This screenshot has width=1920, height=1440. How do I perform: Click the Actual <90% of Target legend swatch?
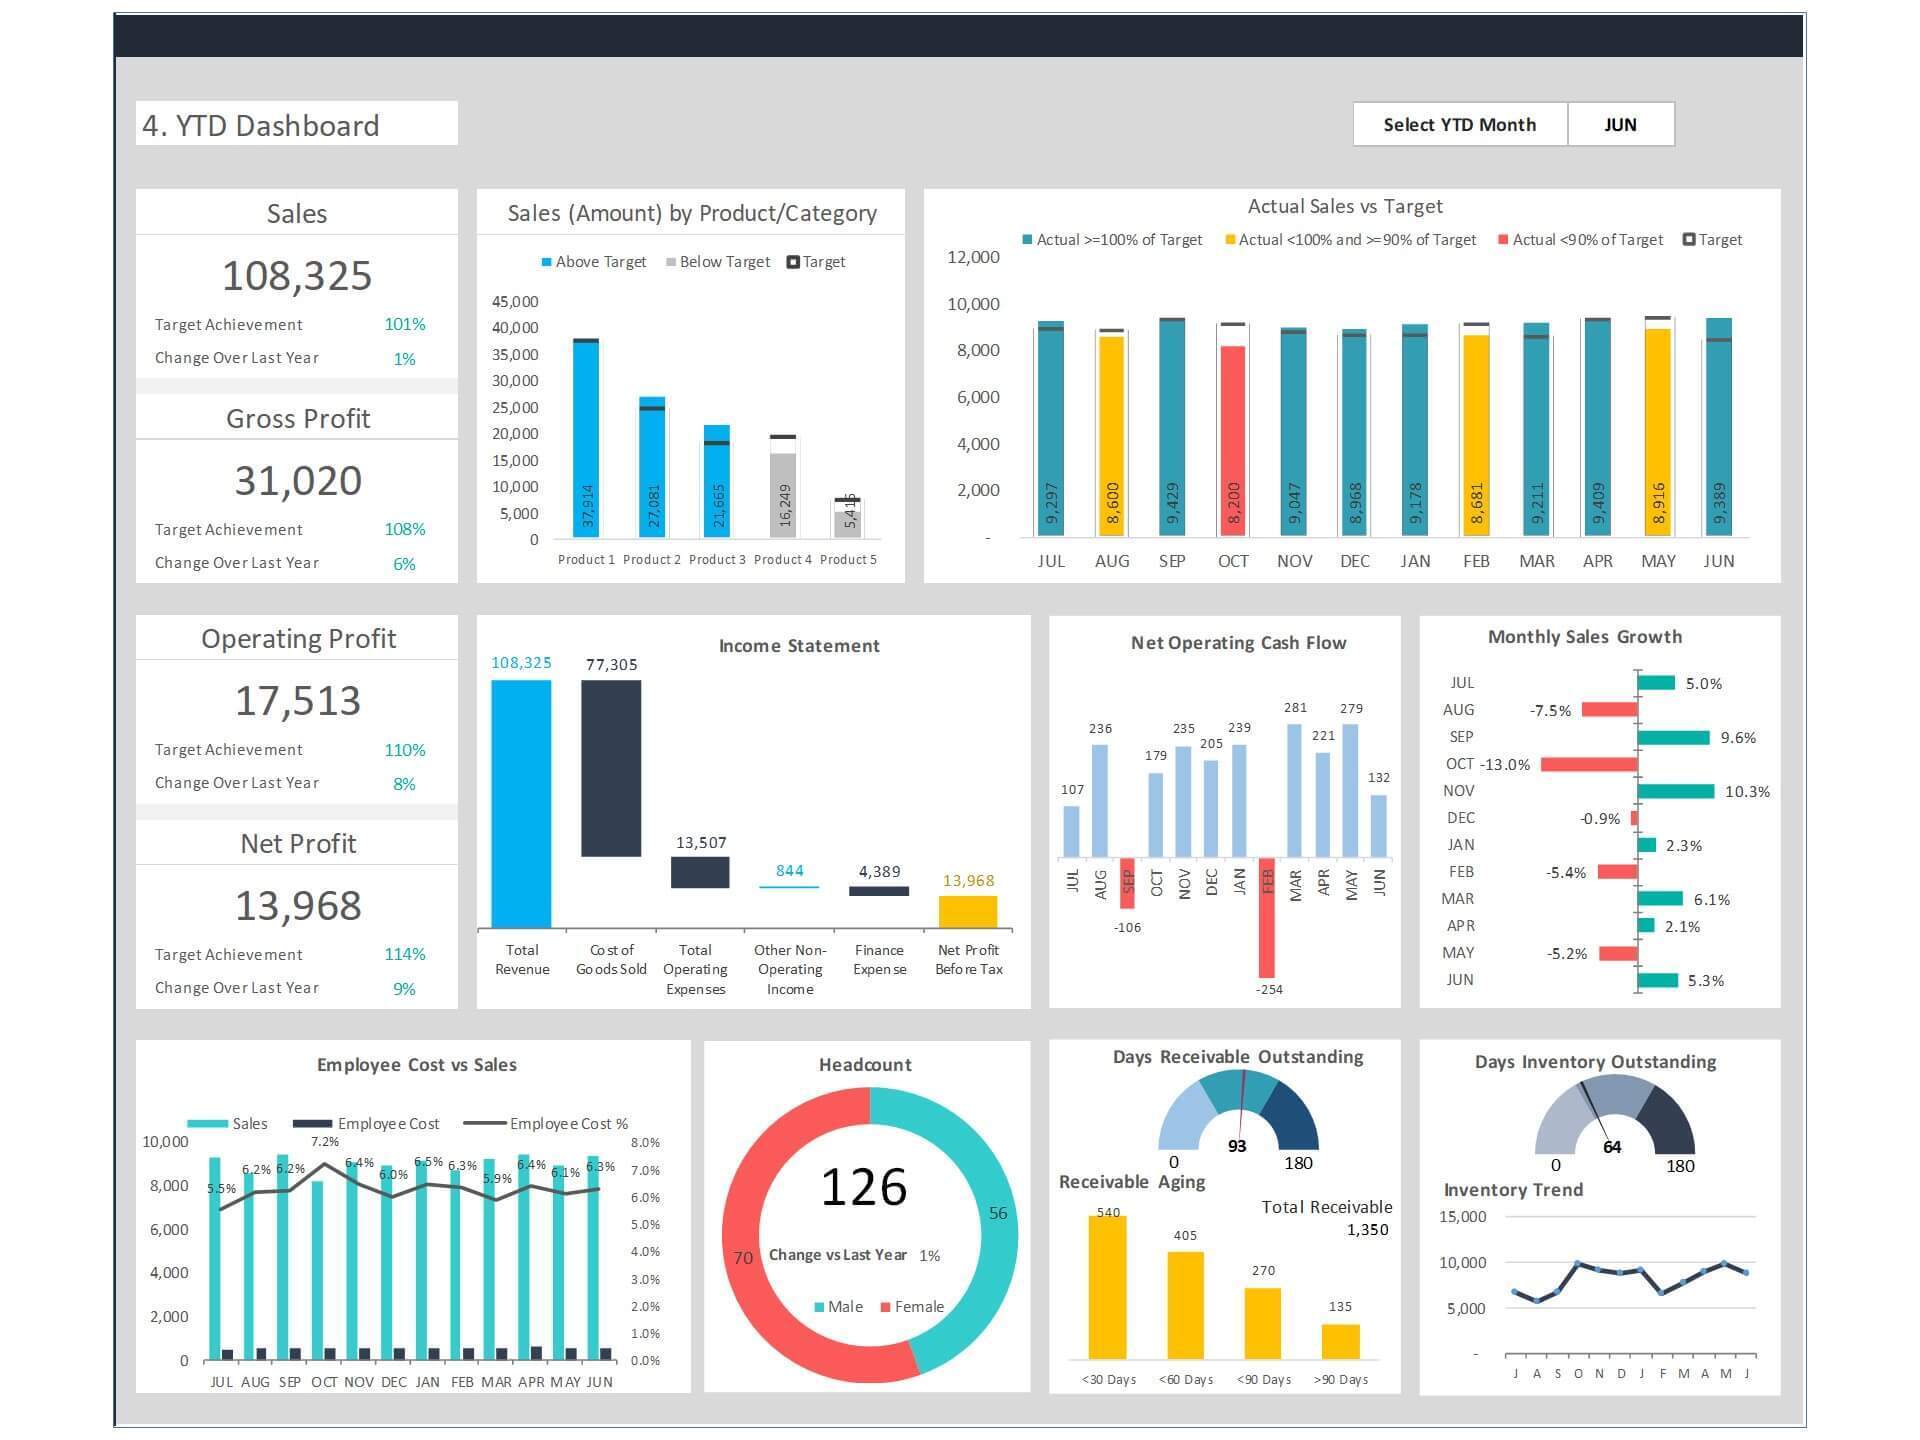1503,240
